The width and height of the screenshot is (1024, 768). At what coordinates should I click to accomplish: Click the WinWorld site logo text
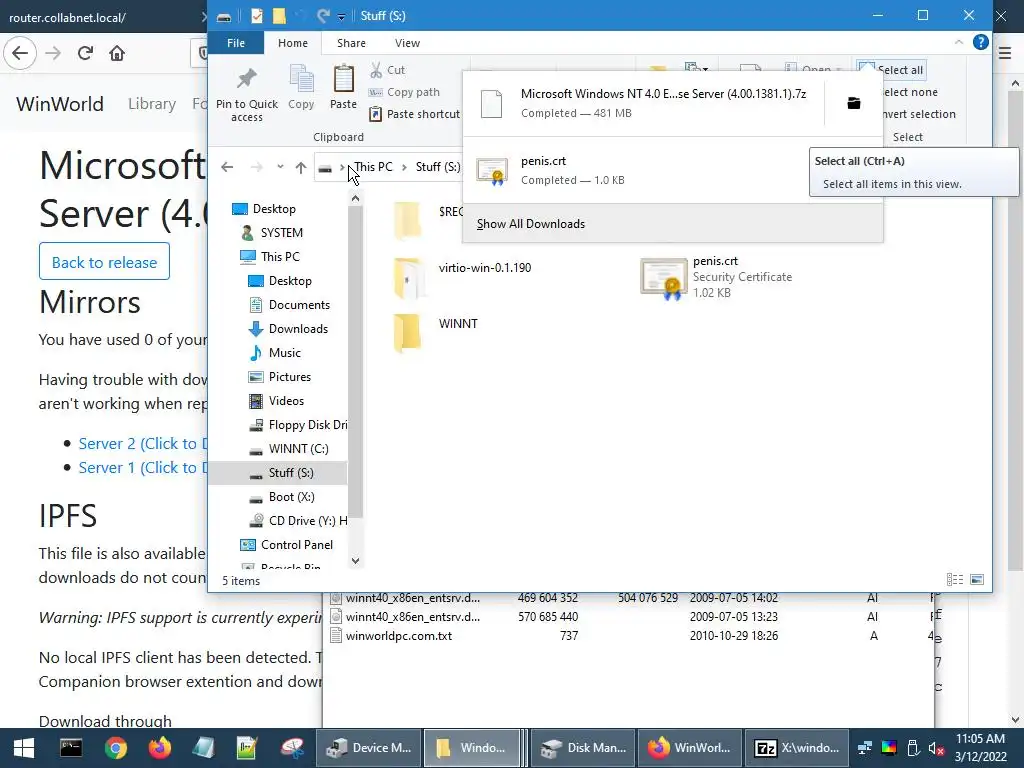pos(60,104)
